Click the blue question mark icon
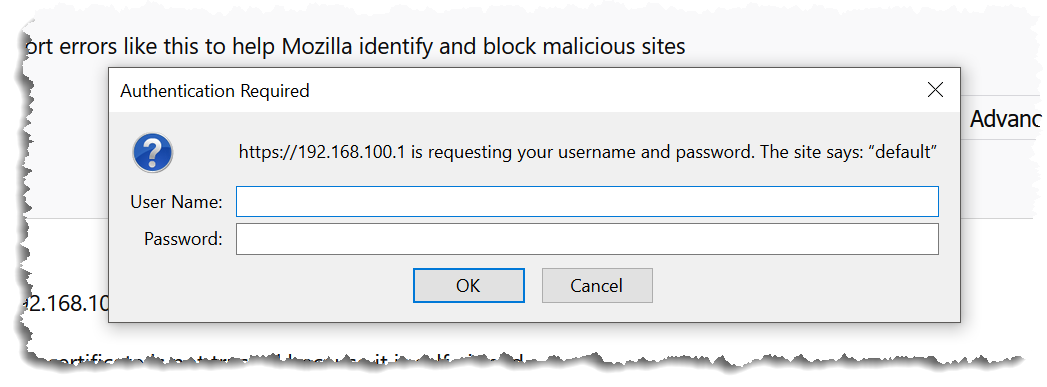1047x387 pixels. coord(153,153)
